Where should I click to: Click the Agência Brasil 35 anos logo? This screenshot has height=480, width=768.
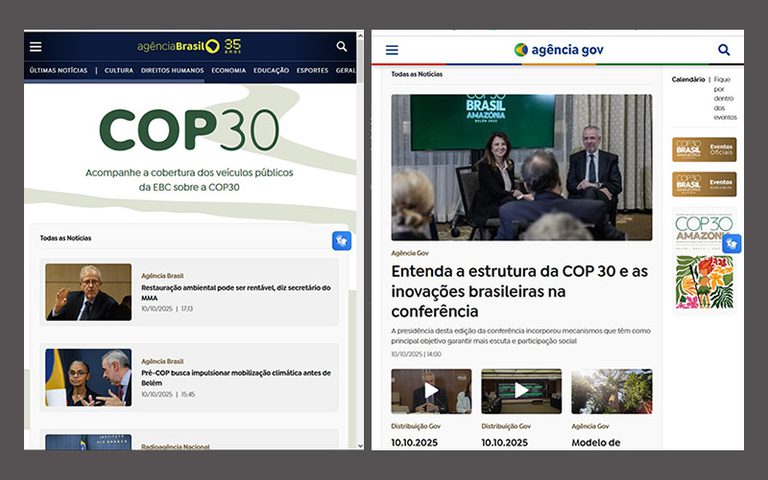pyautogui.click(x=189, y=46)
